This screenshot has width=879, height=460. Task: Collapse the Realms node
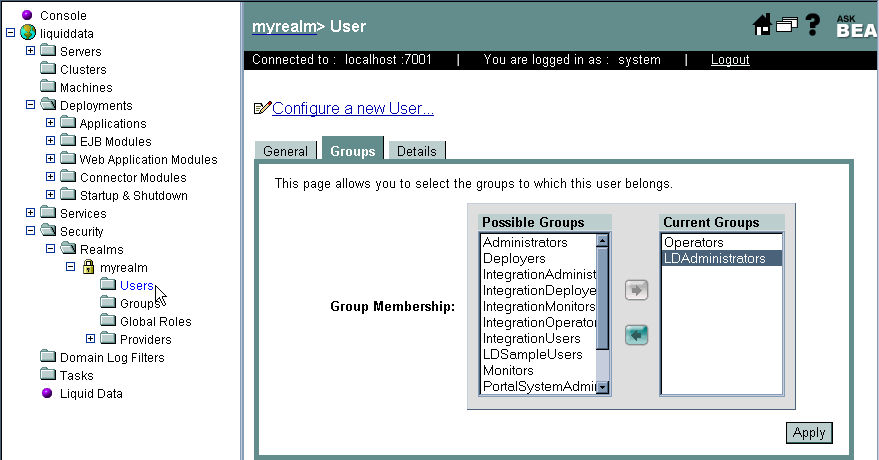pos(50,248)
